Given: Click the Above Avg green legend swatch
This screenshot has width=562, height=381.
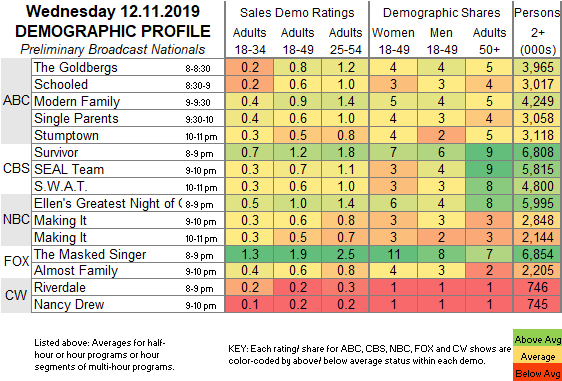Looking at the screenshot, I should coord(537,339).
